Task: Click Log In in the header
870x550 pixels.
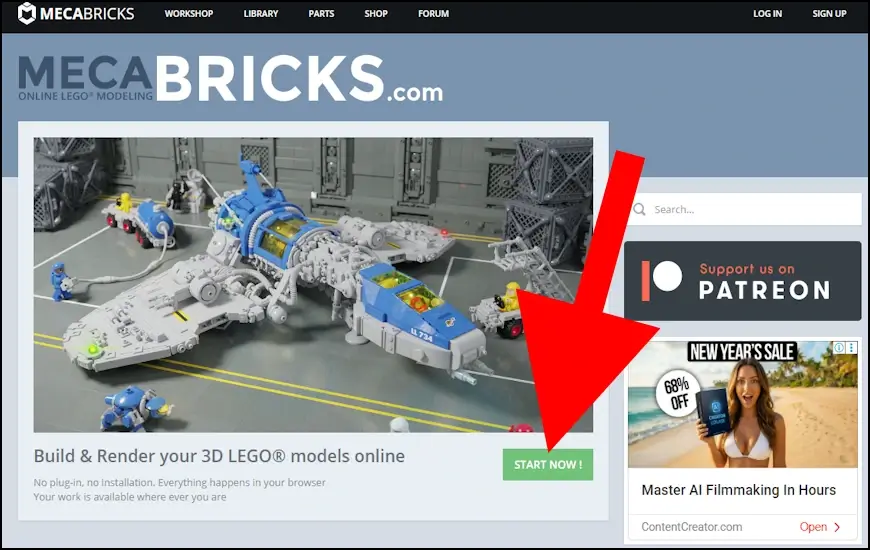Action: tap(767, 14)
